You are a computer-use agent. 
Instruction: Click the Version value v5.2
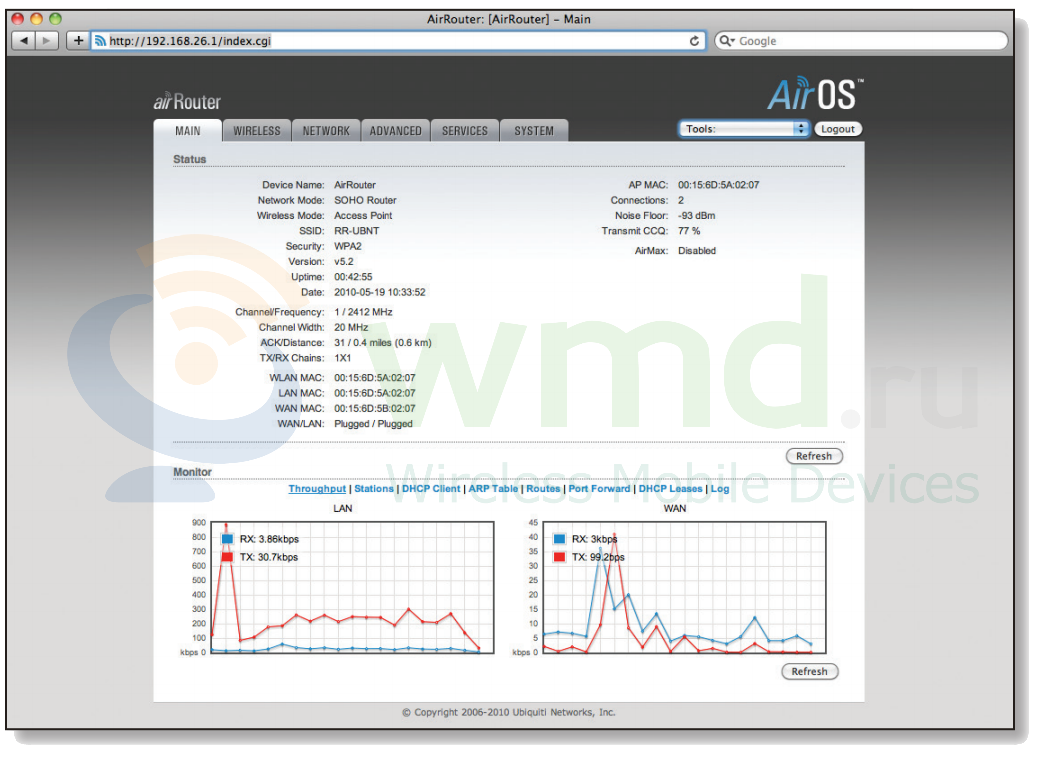point(344,262)
